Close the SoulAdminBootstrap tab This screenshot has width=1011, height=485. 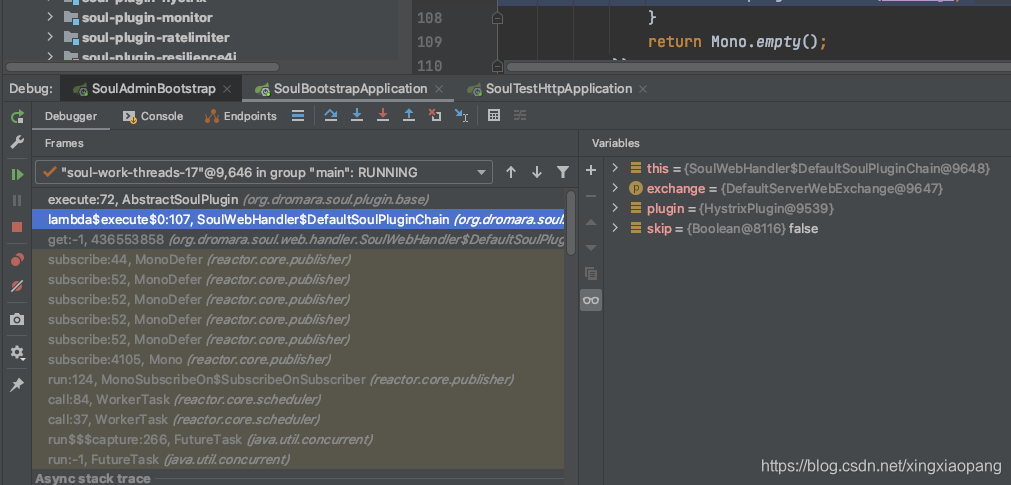227,89
